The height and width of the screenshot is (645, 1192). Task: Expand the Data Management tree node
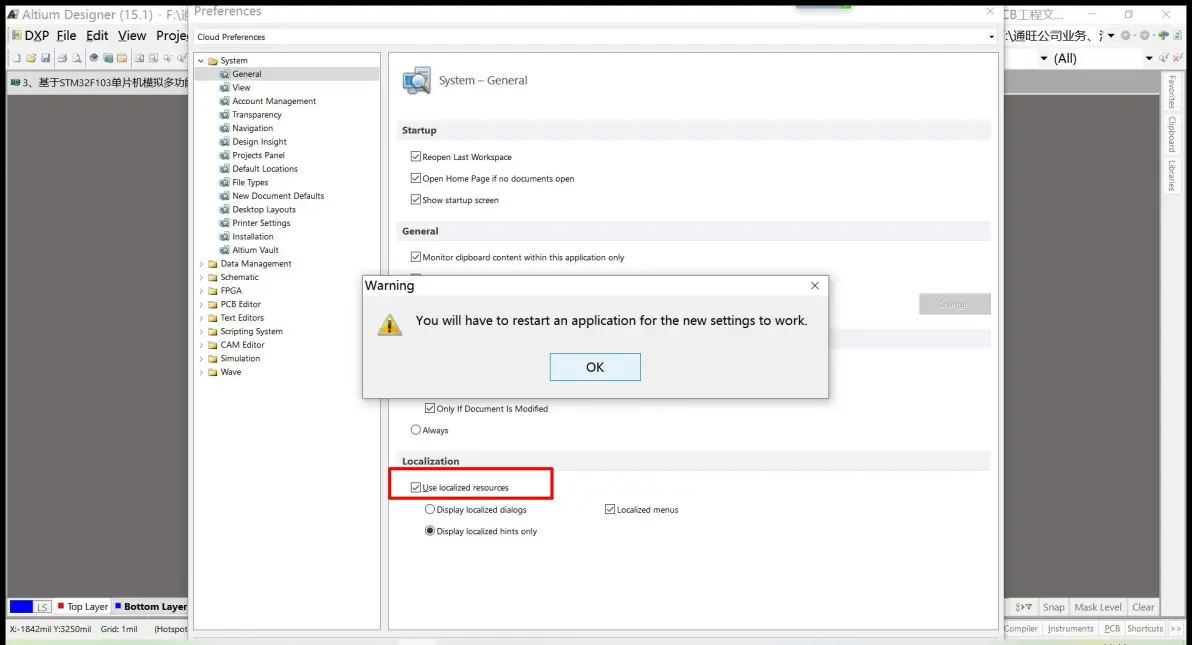click(x=201, y=264)
